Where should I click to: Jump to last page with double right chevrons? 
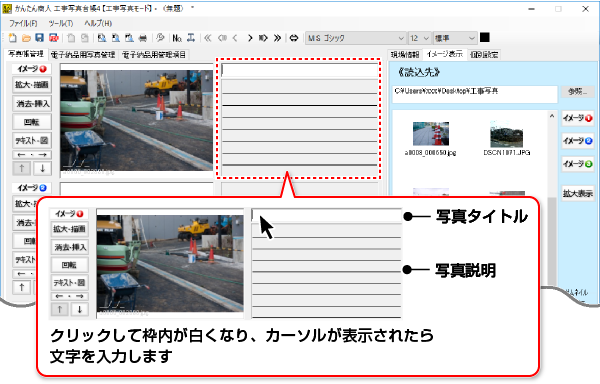coord(277,38)
